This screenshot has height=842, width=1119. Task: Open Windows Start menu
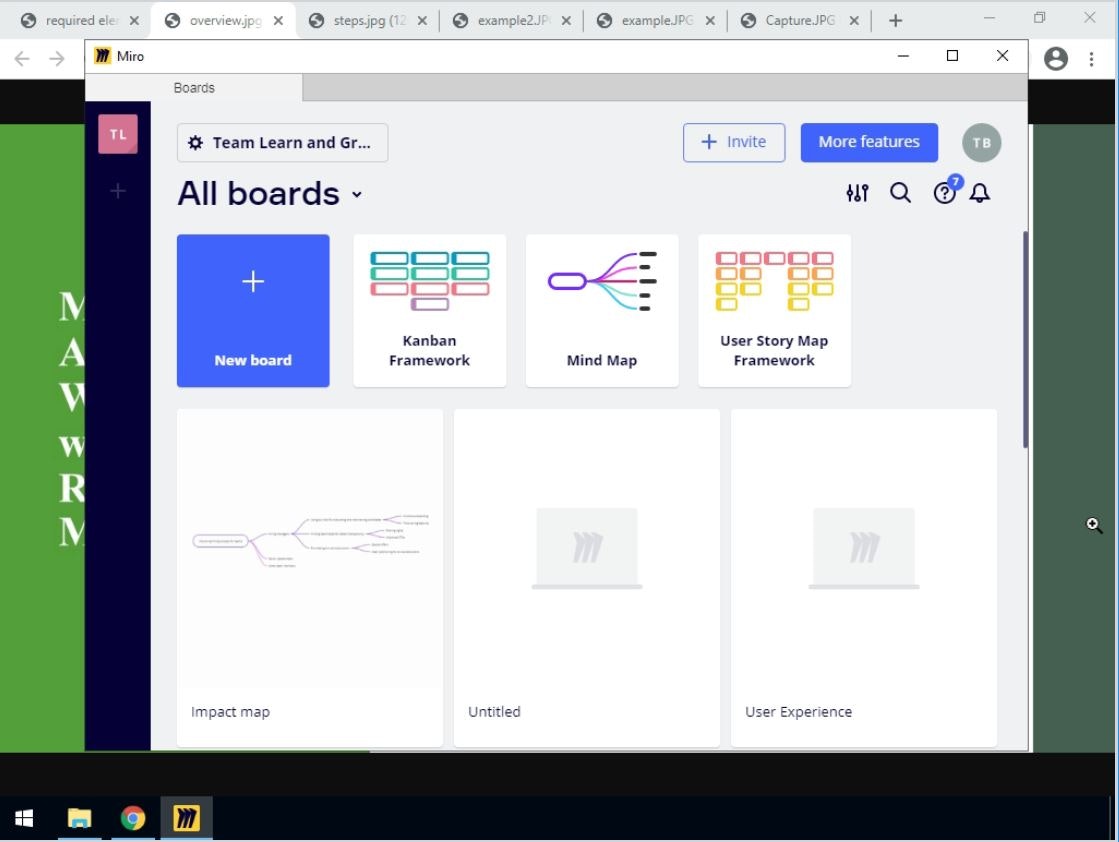24,818
